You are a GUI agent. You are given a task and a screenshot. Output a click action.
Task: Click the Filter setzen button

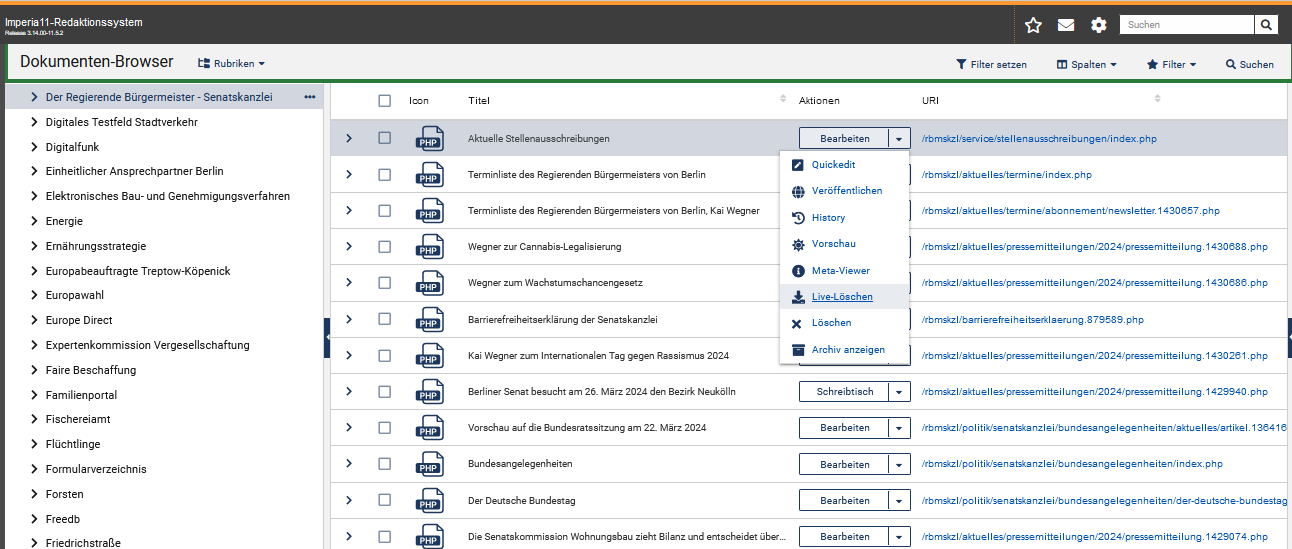pyautogui.click(x=991, y=64)
